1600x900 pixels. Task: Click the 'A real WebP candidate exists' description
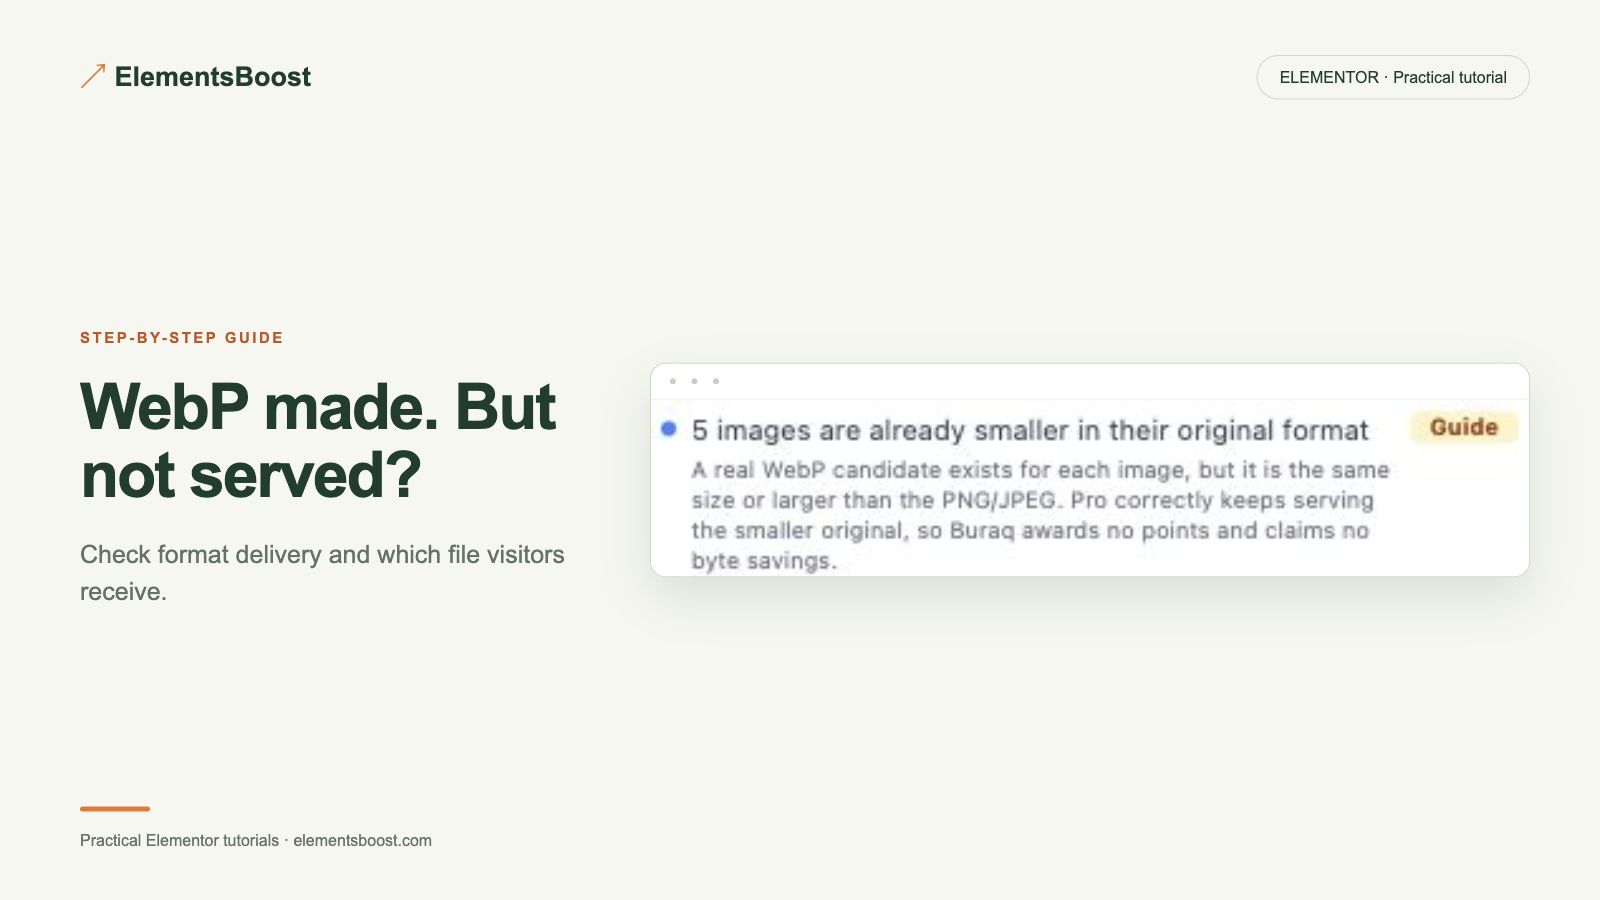[x=1040, y=515]
